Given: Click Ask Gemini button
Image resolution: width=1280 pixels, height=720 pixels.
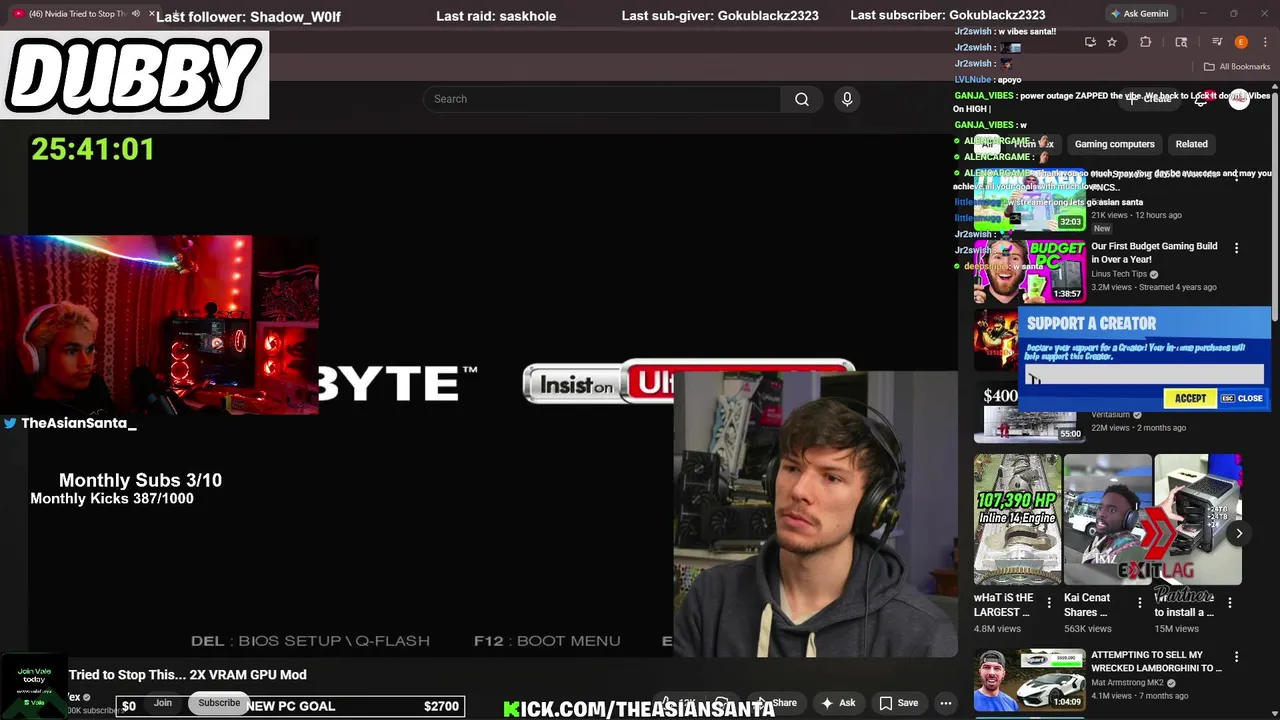Looking at the screenshot, I should (1138, 14).
